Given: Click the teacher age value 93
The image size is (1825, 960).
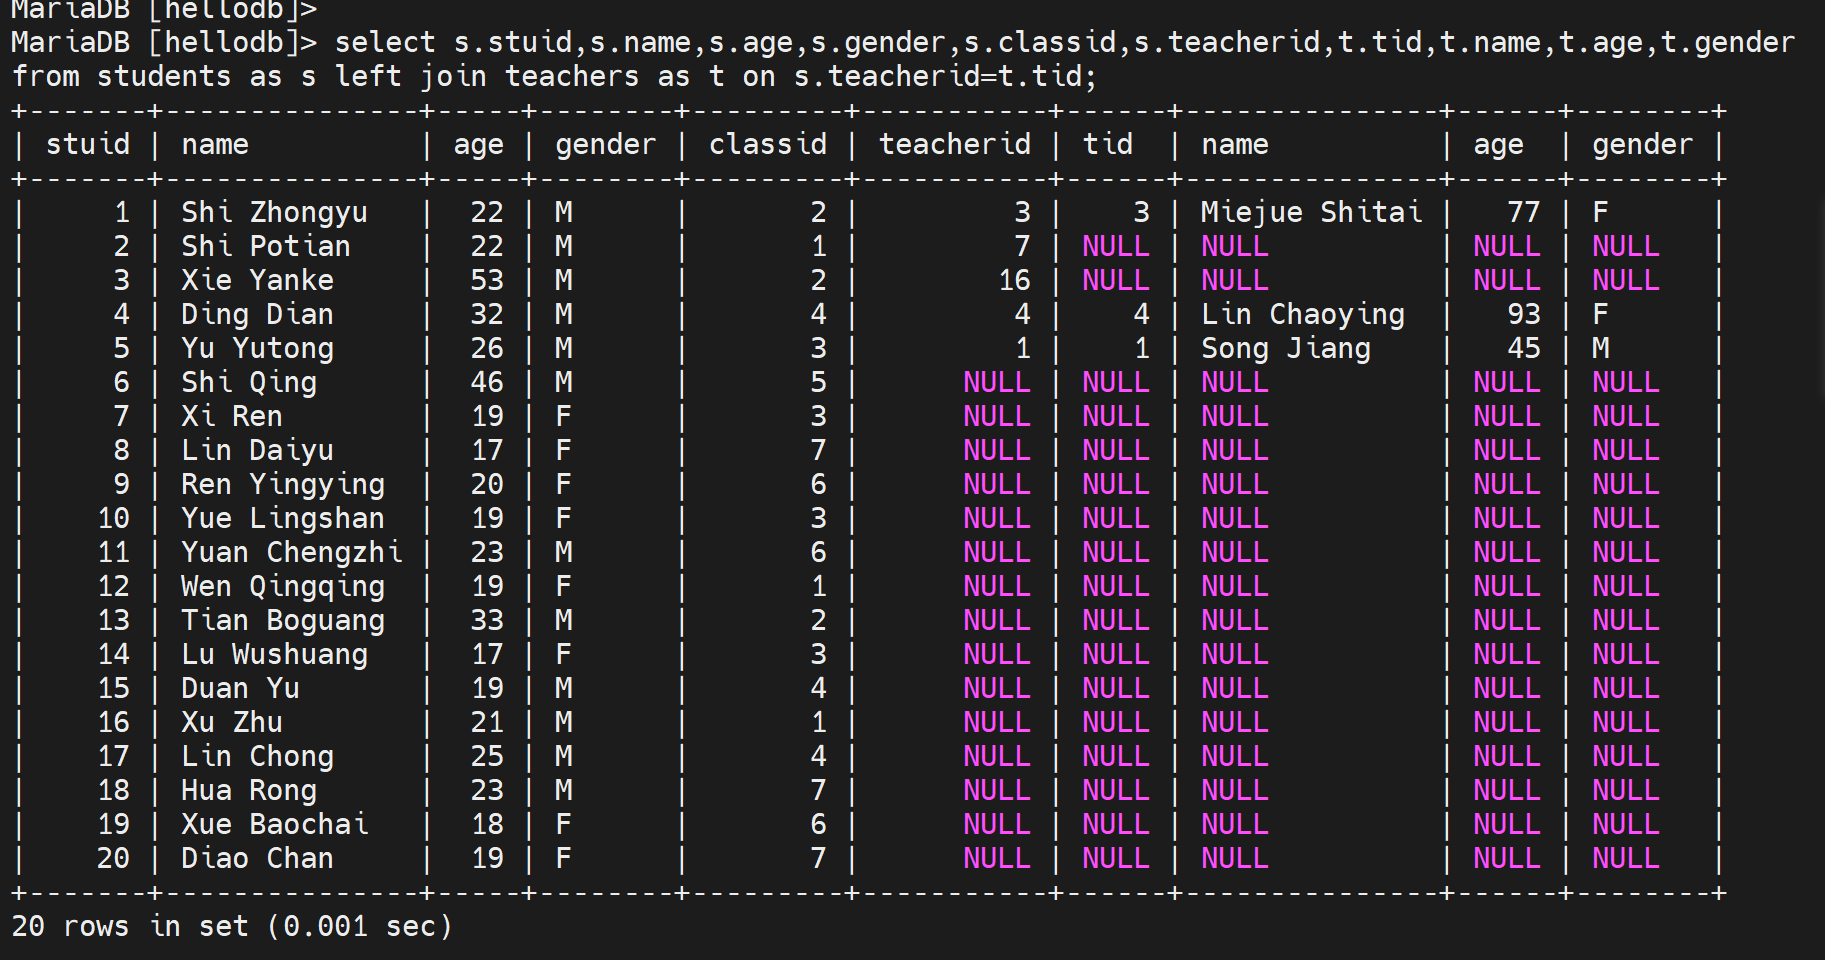Looking at the screenshot, I should [1523, 315].
